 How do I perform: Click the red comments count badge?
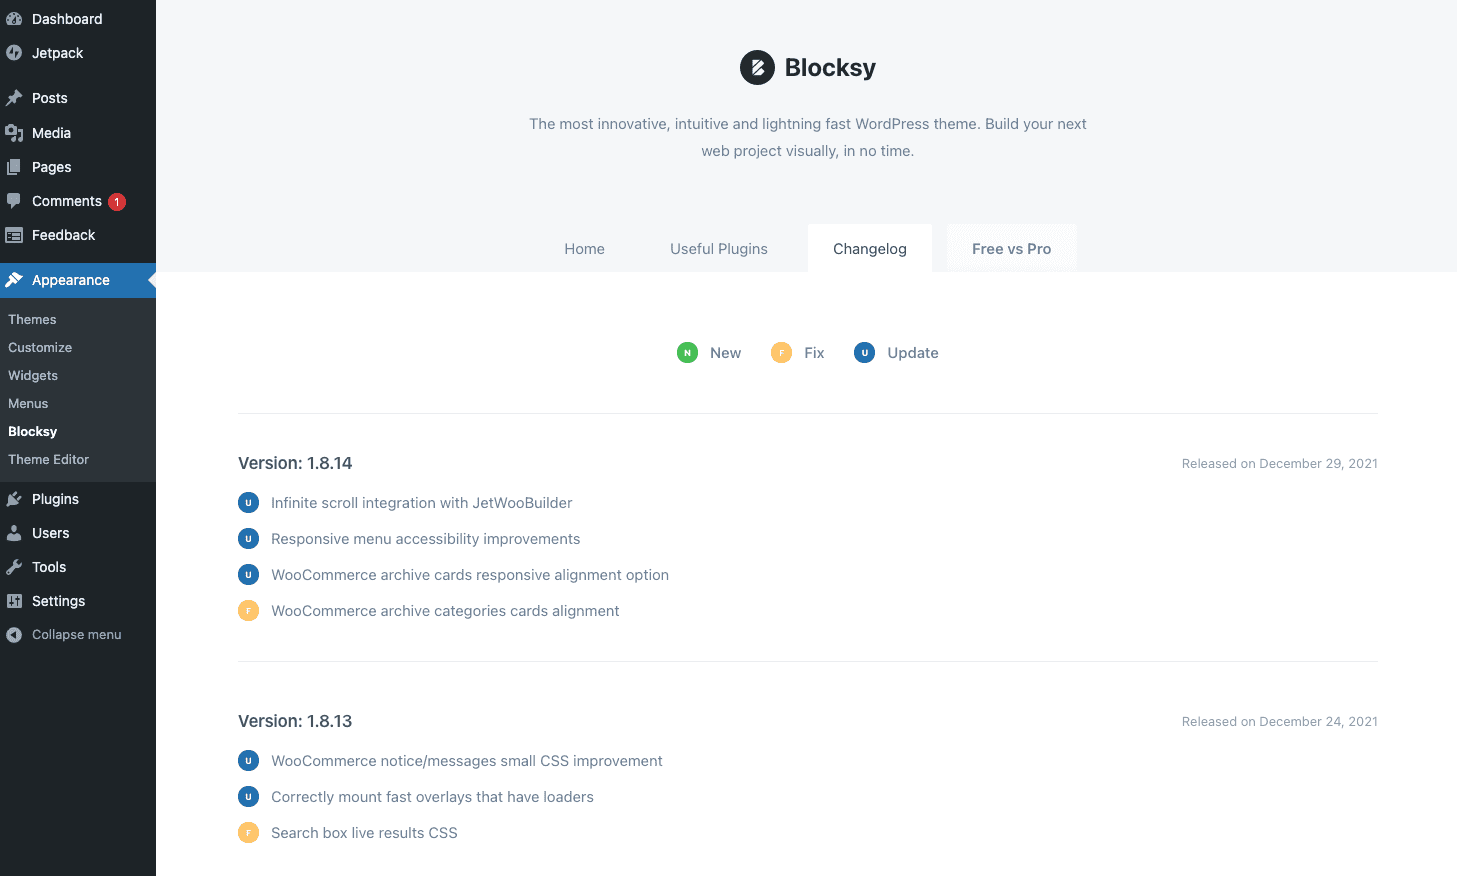tap(117, 202)
